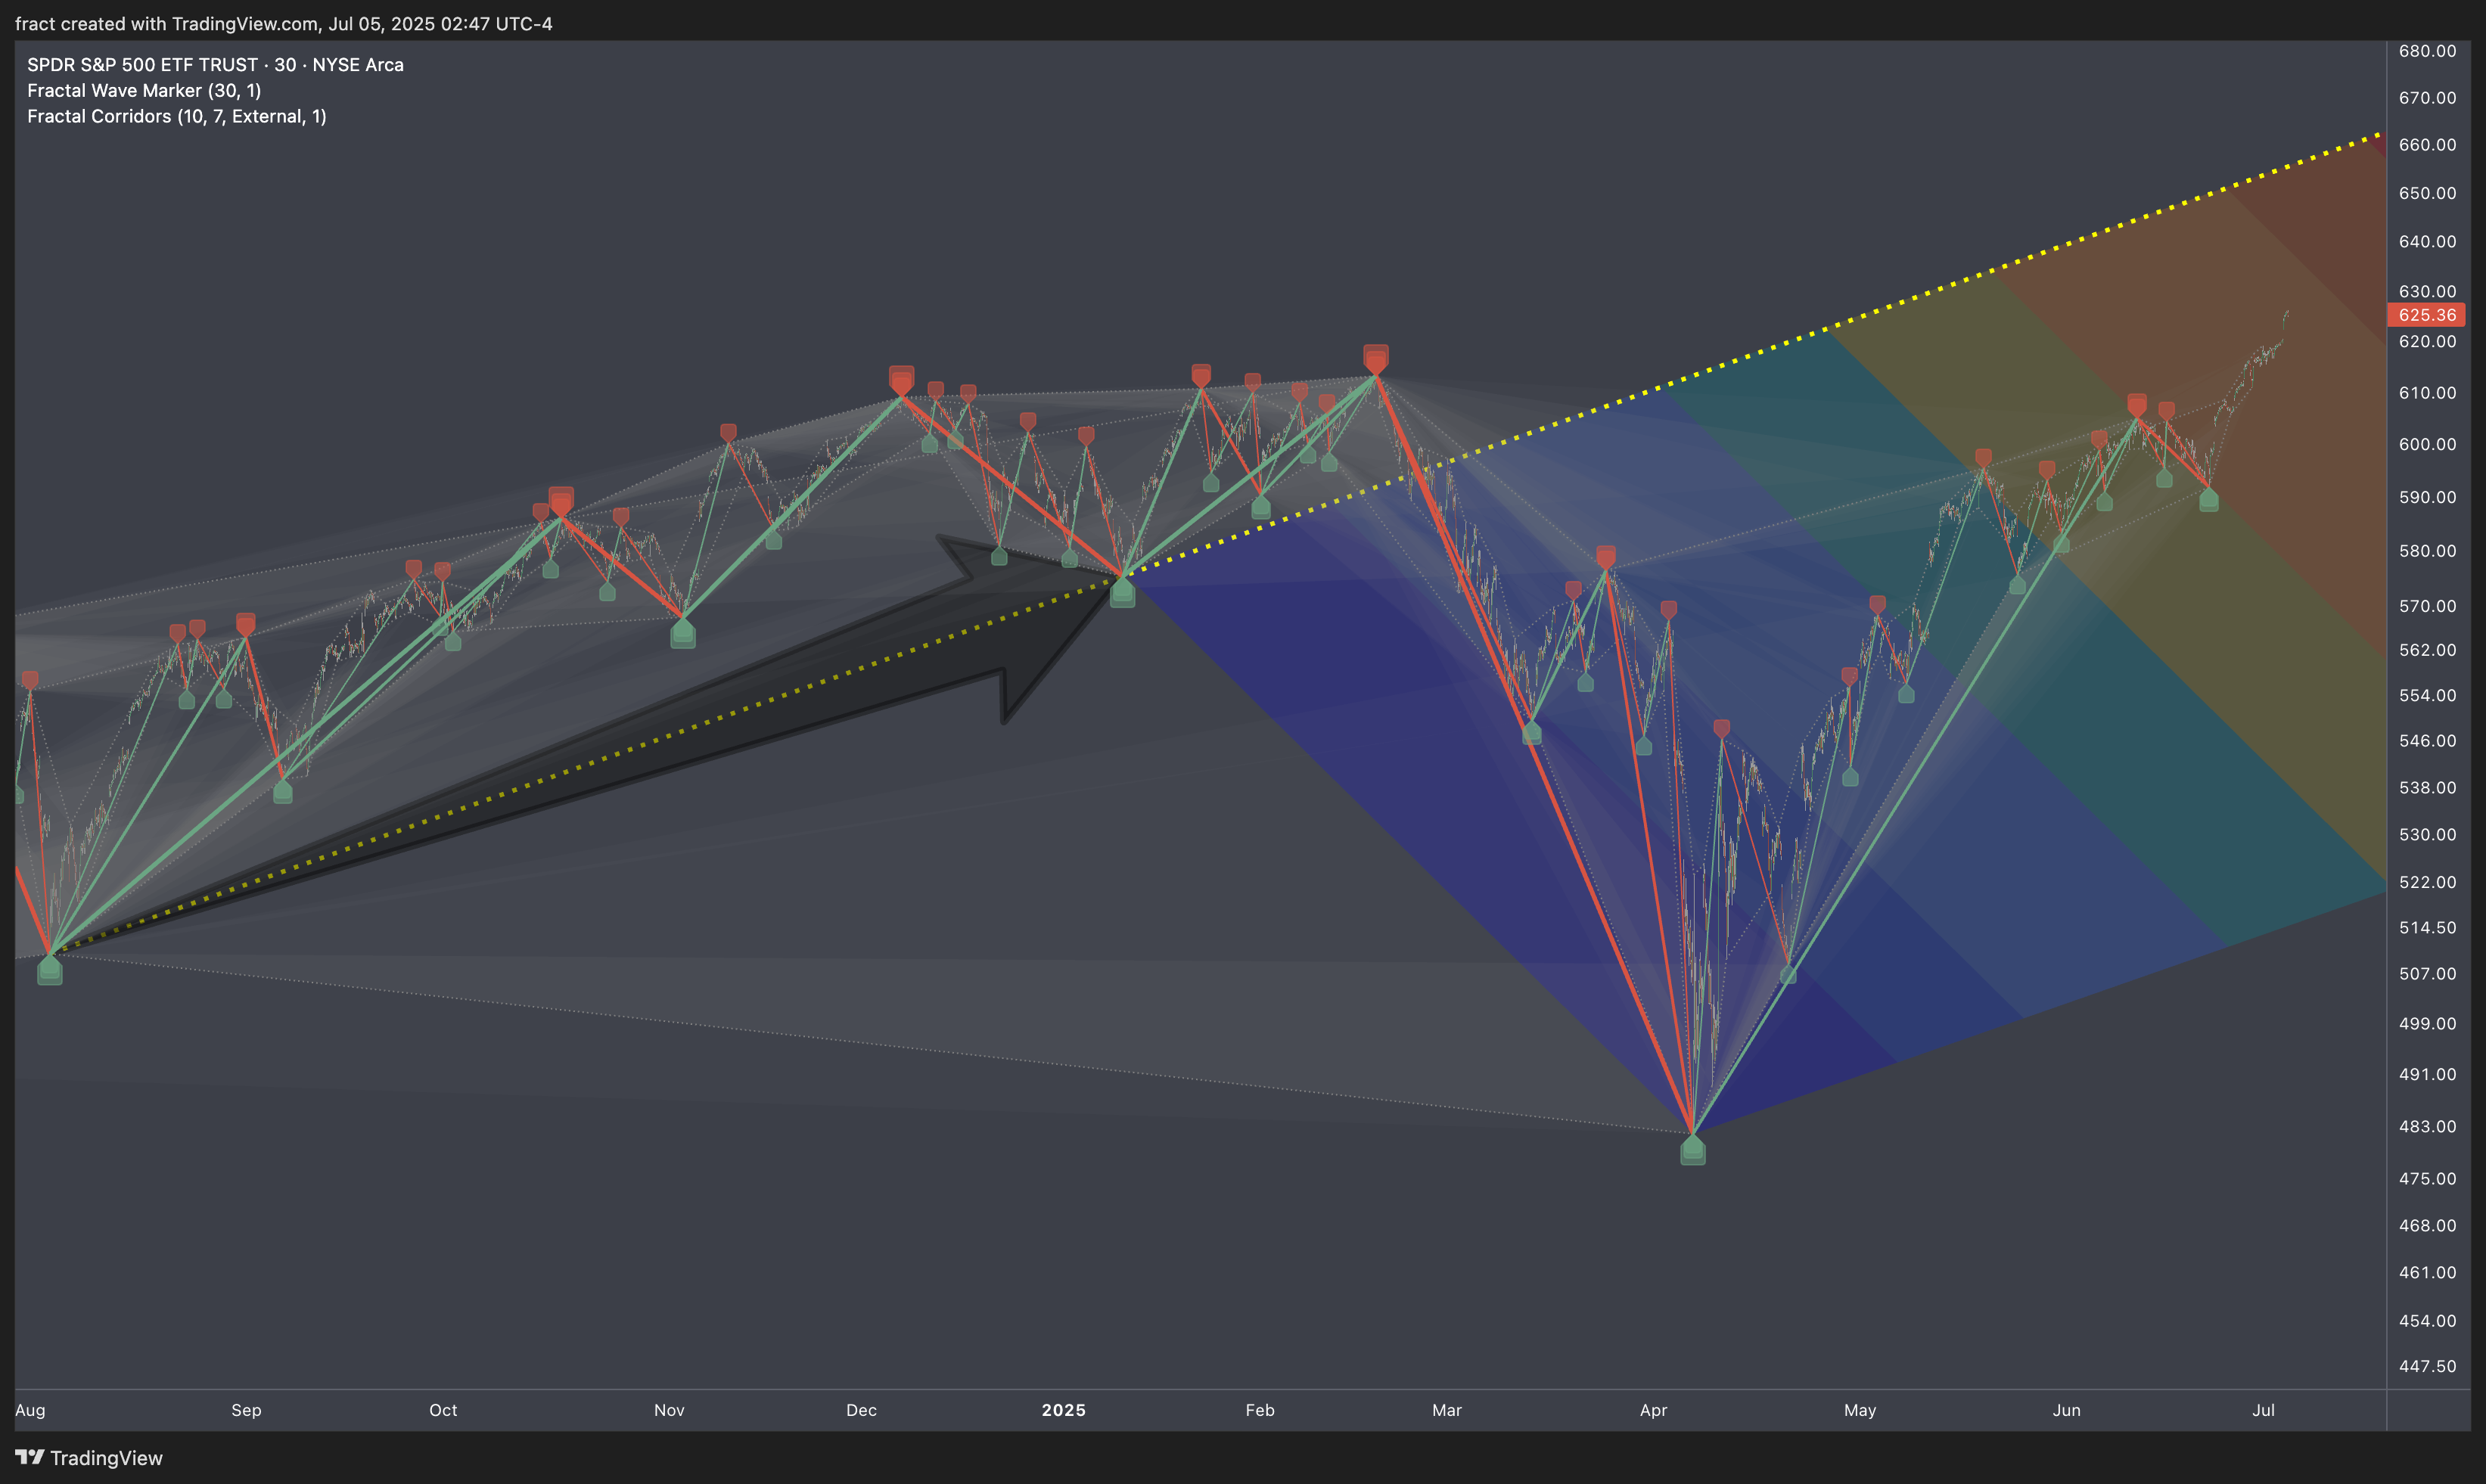
Task: Click the Nov label on time axis
Action: point(669,1410)
